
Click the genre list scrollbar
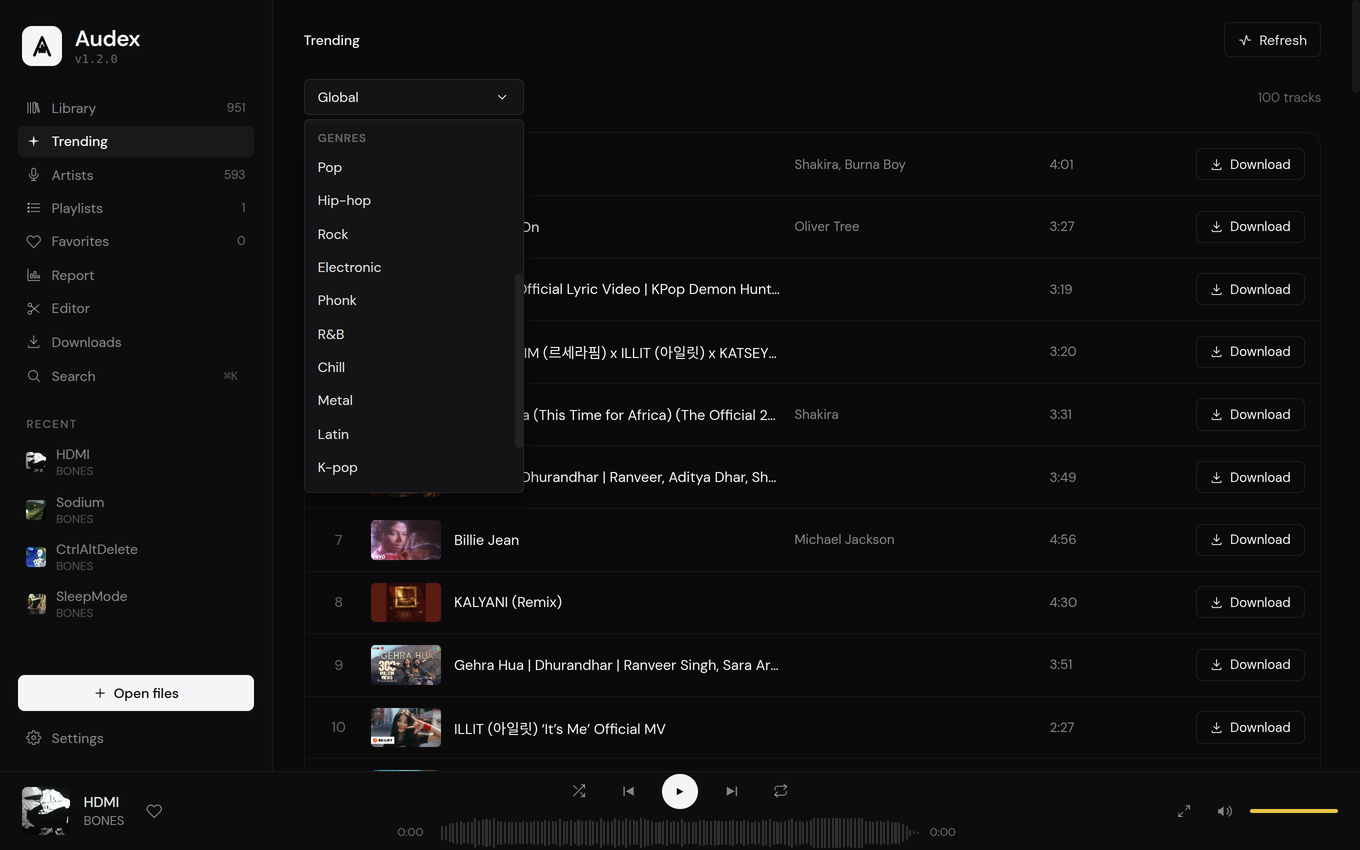coord(518,360)
